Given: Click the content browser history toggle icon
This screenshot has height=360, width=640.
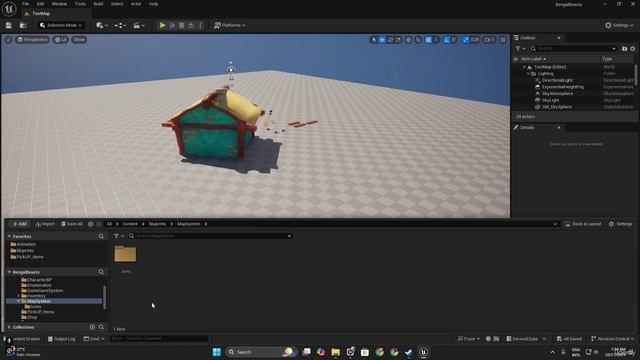Looking at the screenshot, I should point(91,224).
